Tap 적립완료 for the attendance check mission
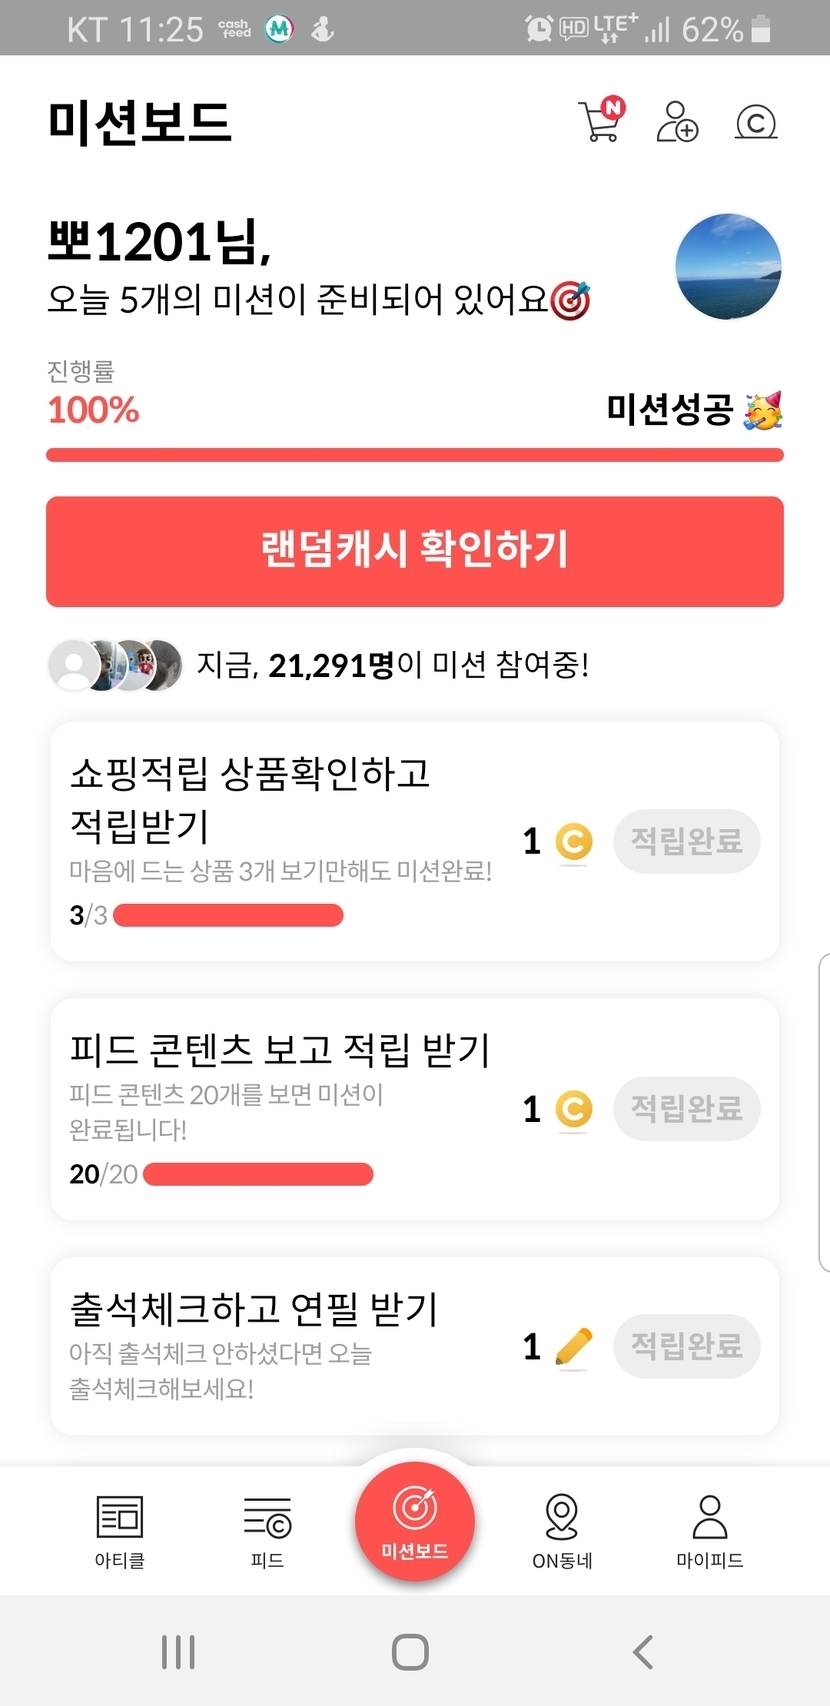The image size is (830, 1706). click(x=686, y=1346)
